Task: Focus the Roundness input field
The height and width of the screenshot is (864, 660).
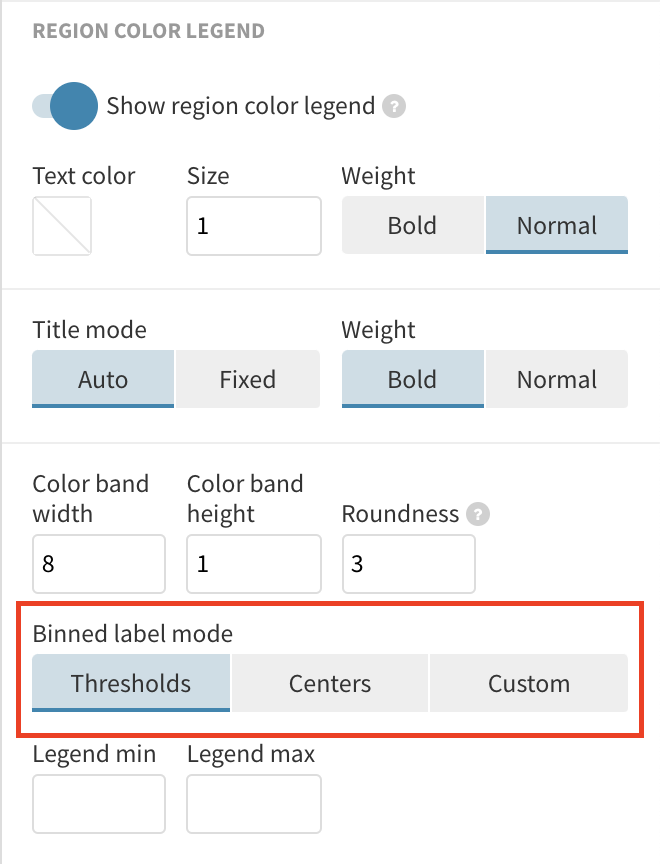Action: [408, 564]
